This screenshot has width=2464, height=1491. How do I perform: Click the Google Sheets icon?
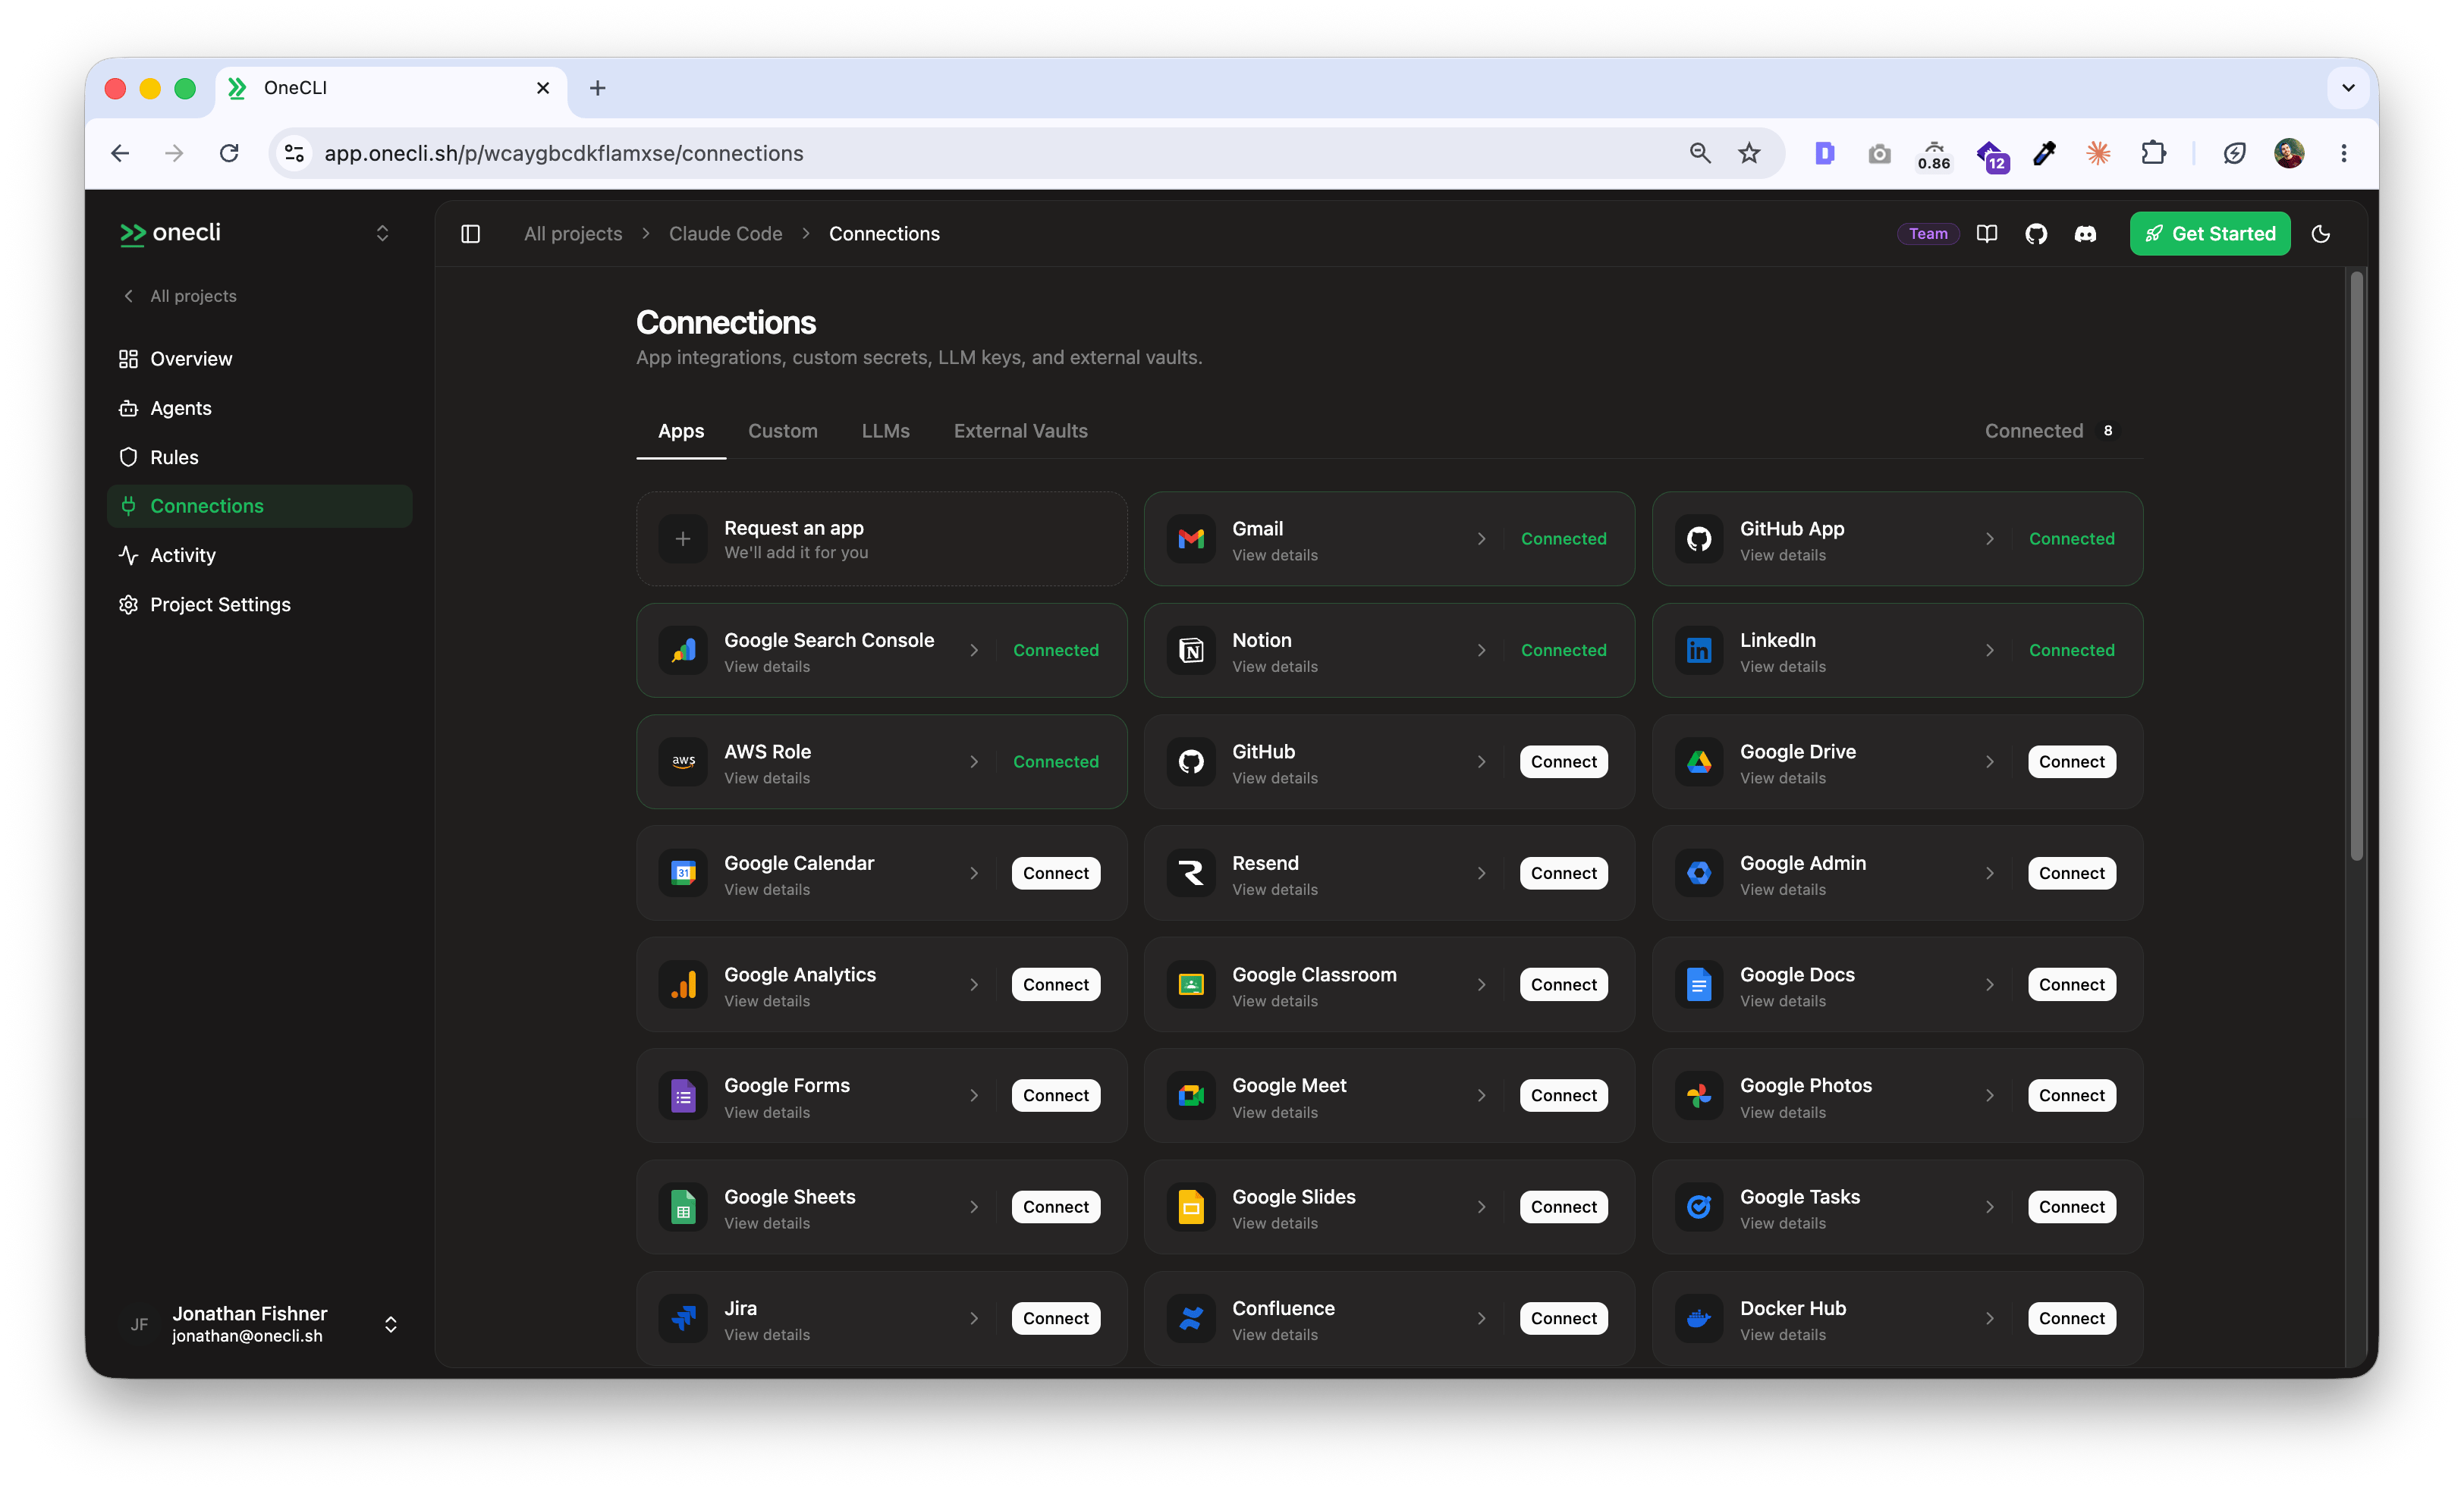(x=682, y=1207)
